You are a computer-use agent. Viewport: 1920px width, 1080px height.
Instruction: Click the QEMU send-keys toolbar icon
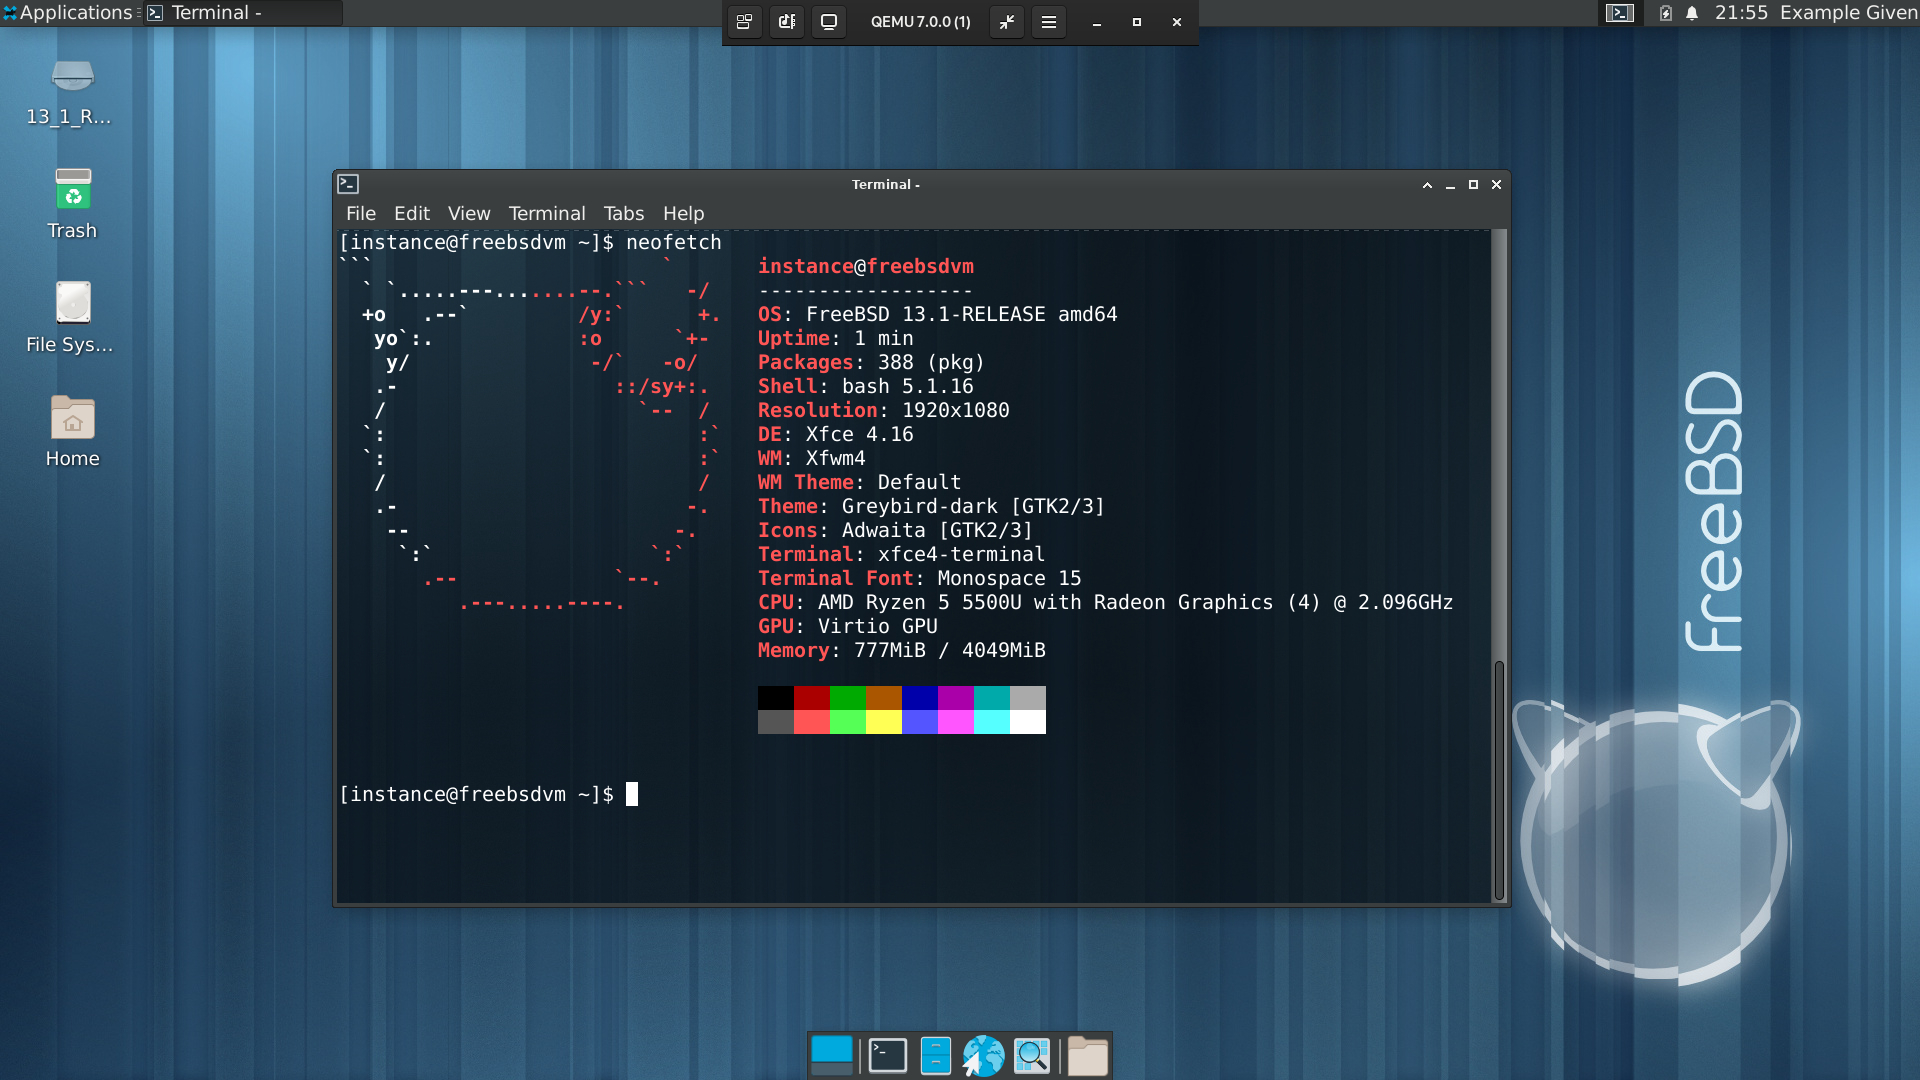coord(745,22)
